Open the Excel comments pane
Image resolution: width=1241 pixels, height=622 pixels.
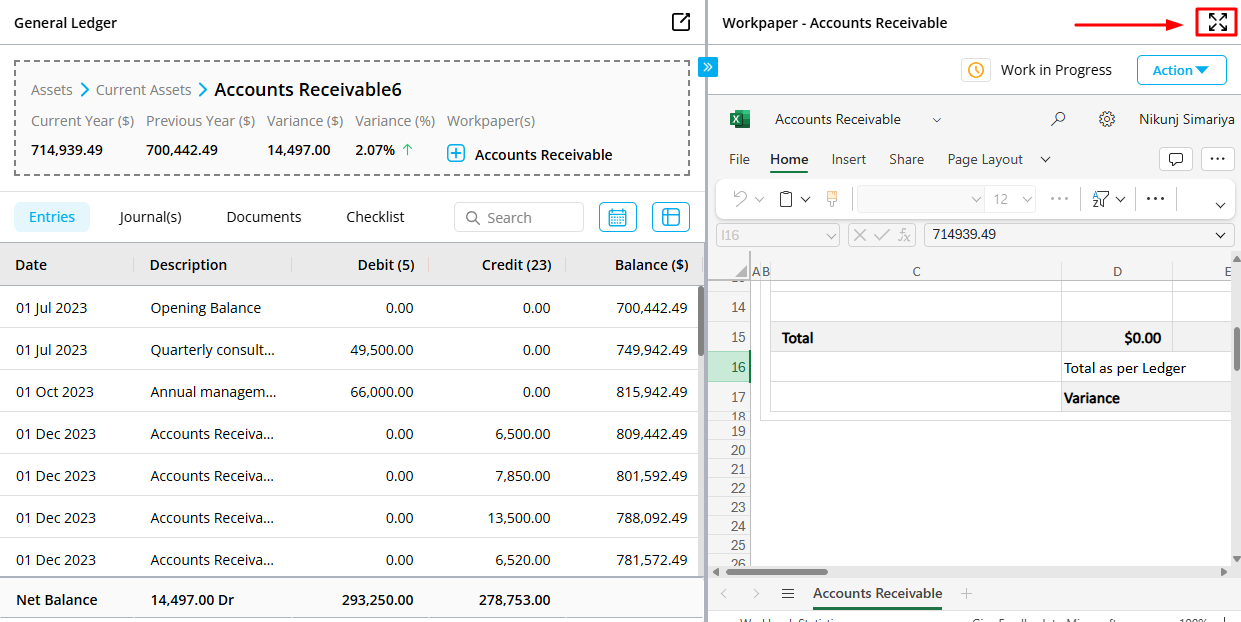coord(1176,159)
